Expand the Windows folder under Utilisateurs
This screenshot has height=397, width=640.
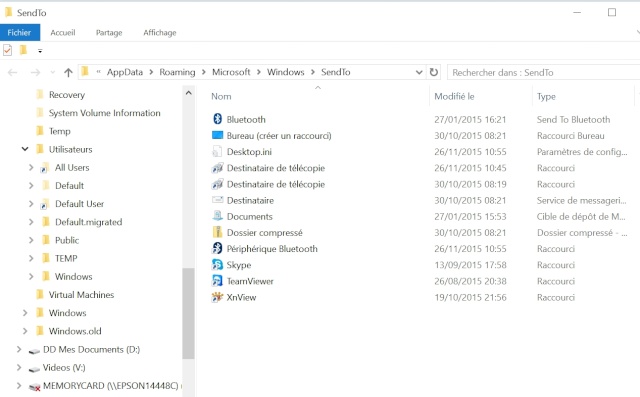[x=31, y=276]
